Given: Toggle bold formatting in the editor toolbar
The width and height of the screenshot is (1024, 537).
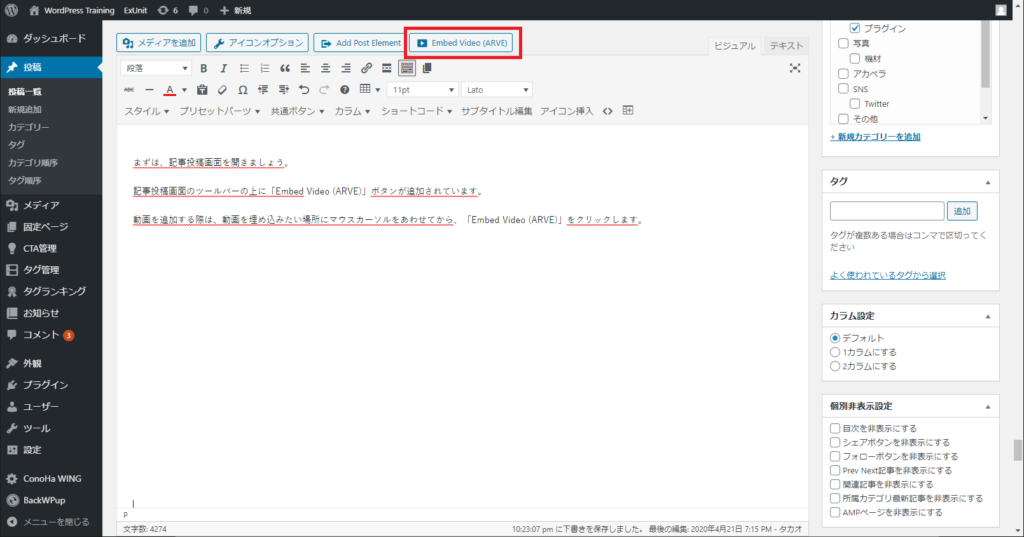Looking at the screenshot, I should (x=204, y=68).
